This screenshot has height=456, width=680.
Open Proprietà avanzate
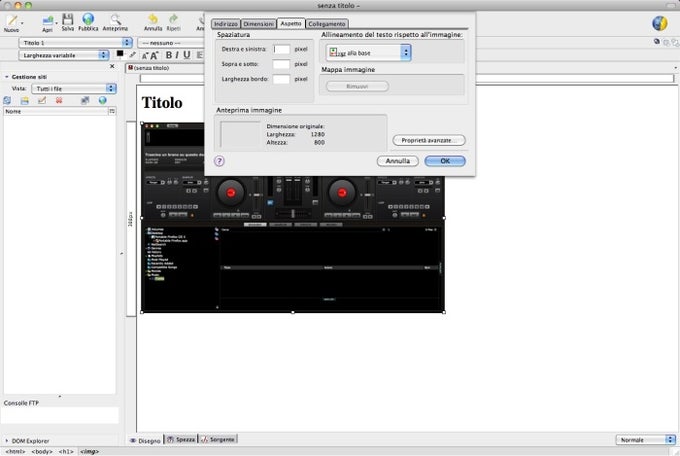[428, 140]
